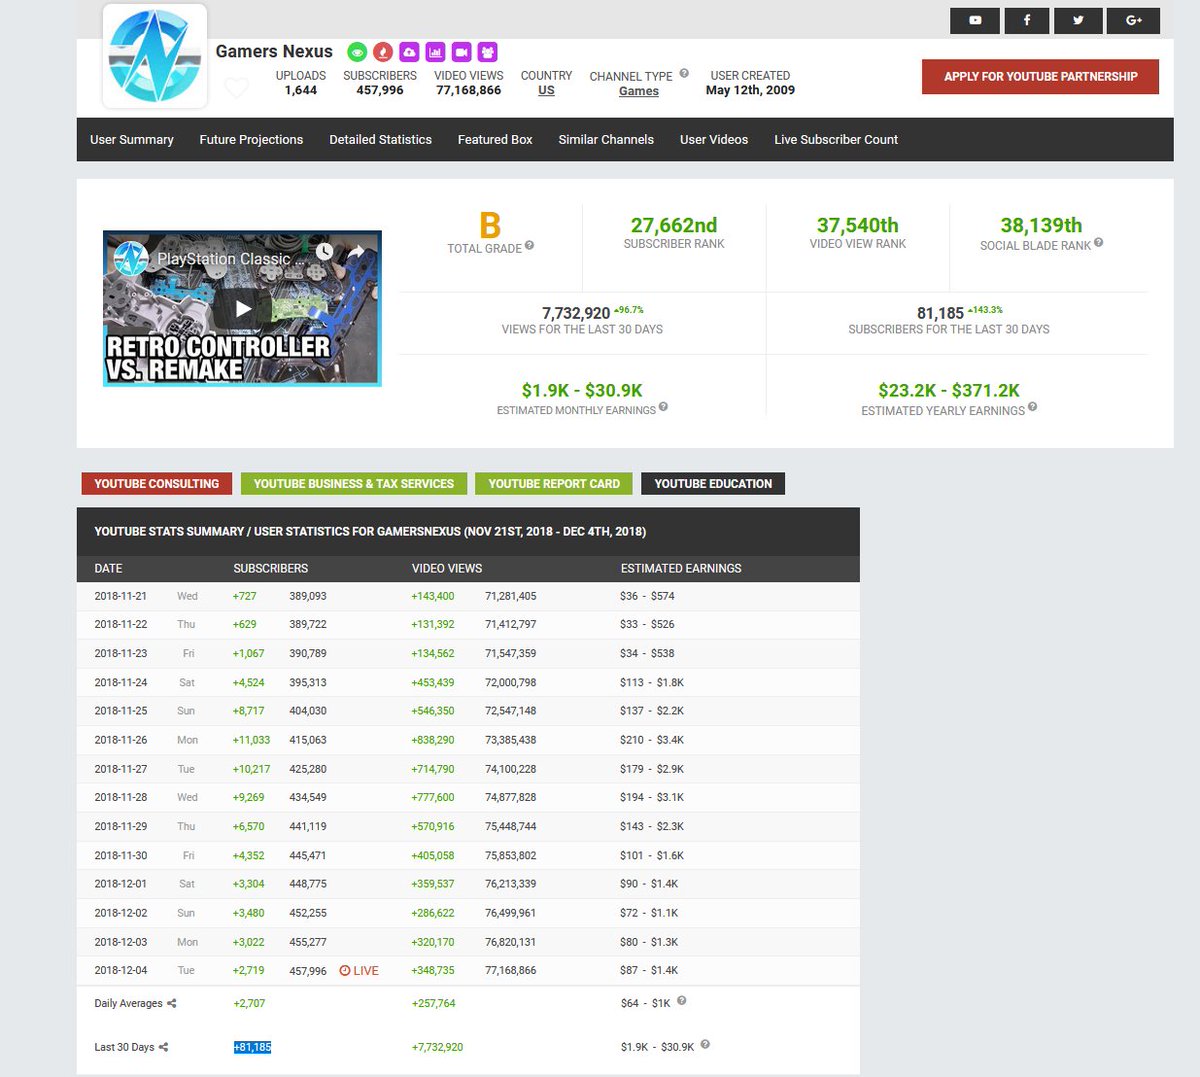1200x1077 pixels.
Task: Click the $210 - $3.4K earnings cell
Action: click(x=652, y=740)
